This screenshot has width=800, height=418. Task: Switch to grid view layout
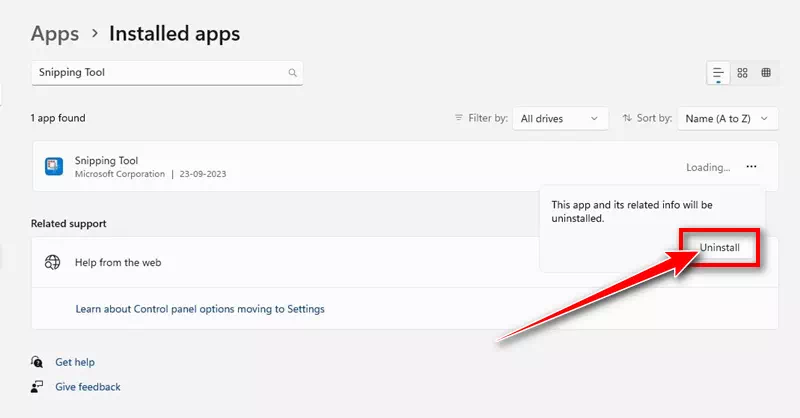pos(742,73)
